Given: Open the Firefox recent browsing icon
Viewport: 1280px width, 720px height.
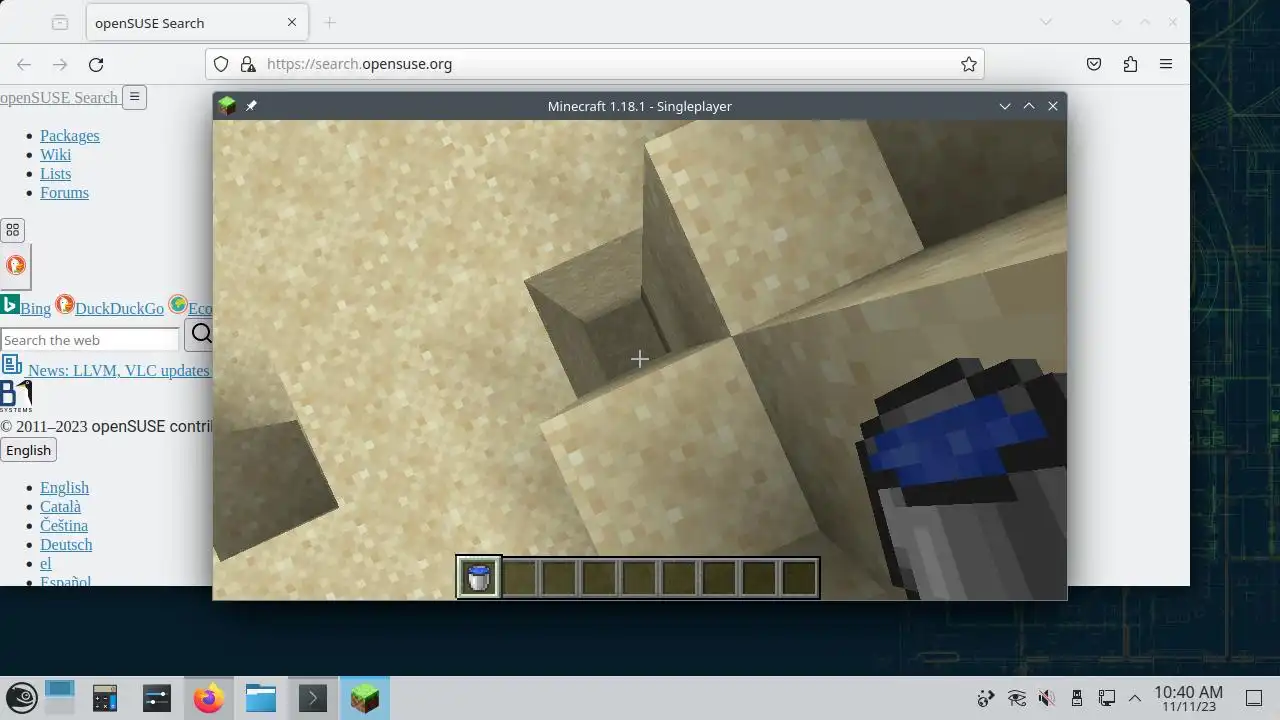Looking at the screenshot, I should tap(60, 22).
